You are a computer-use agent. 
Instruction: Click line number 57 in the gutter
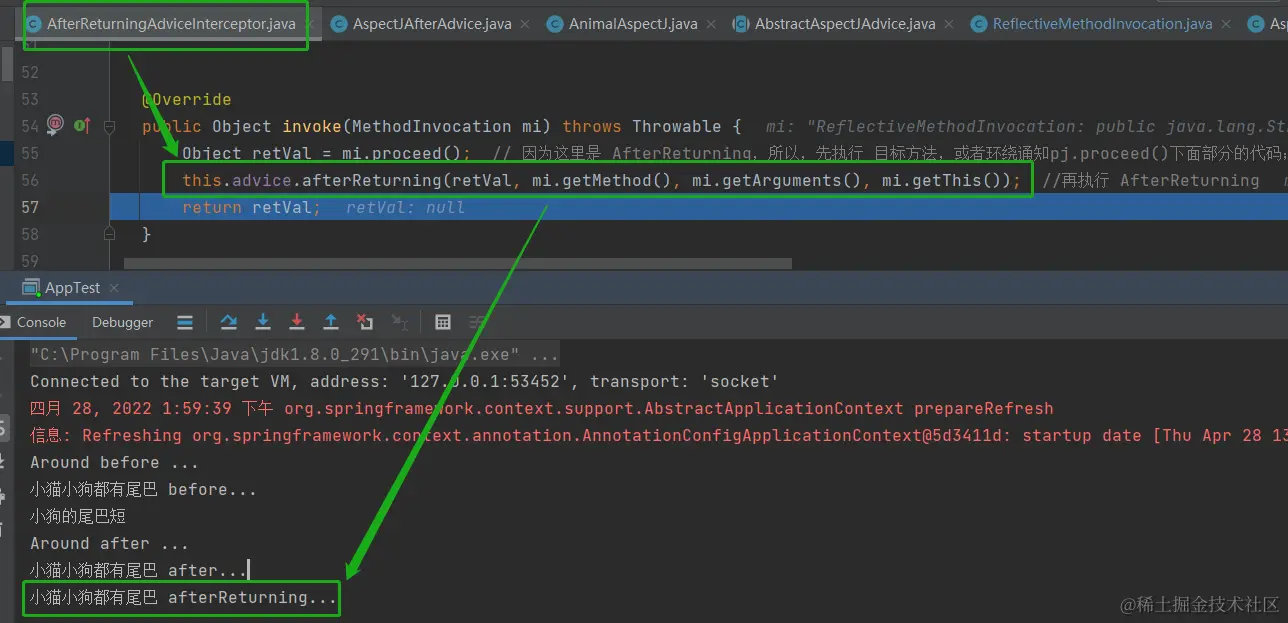point(29,207)
